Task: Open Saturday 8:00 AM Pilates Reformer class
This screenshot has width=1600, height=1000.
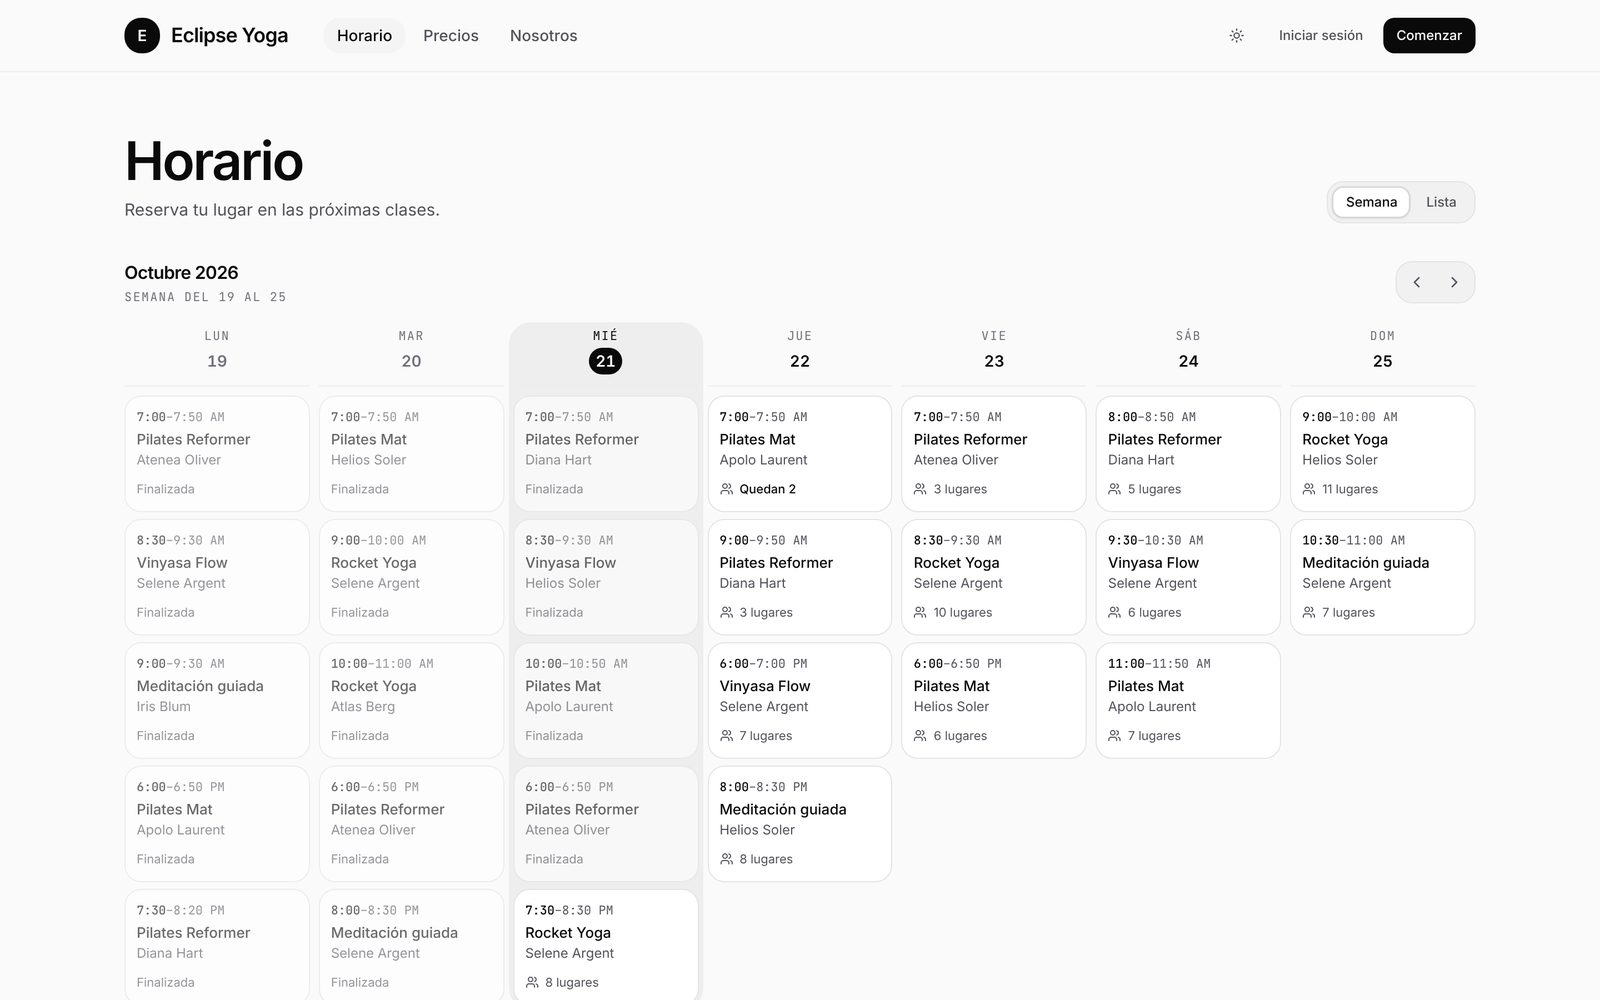Action: [1188, 454]
